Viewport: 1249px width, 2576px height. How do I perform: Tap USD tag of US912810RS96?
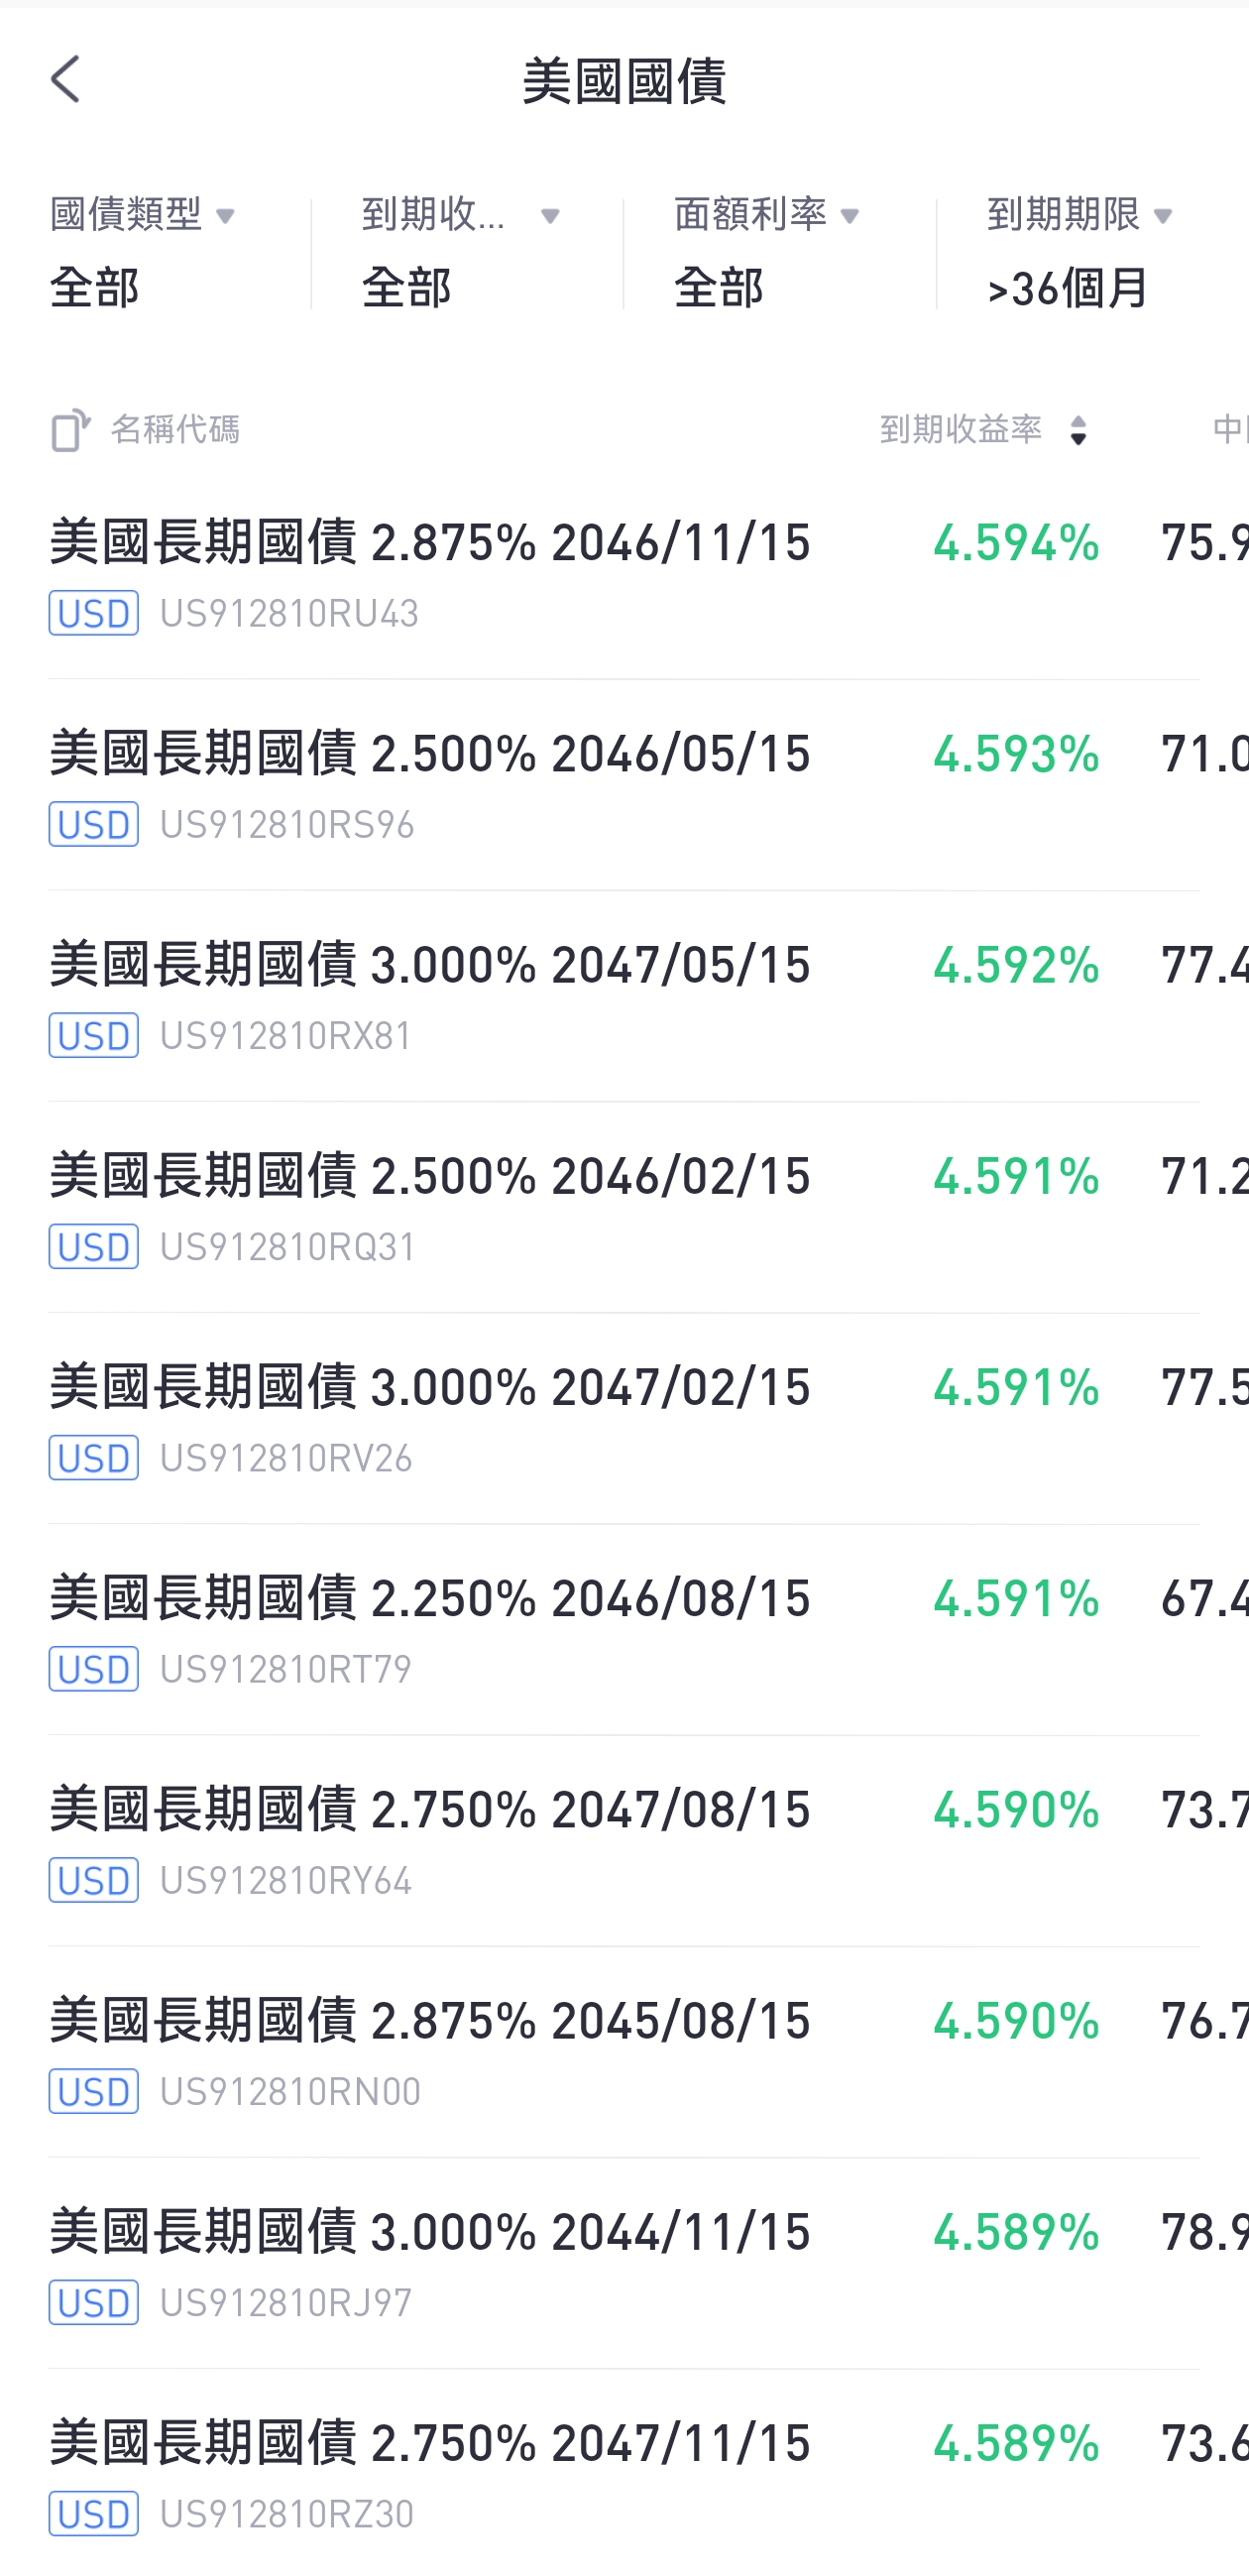point(93,824)
